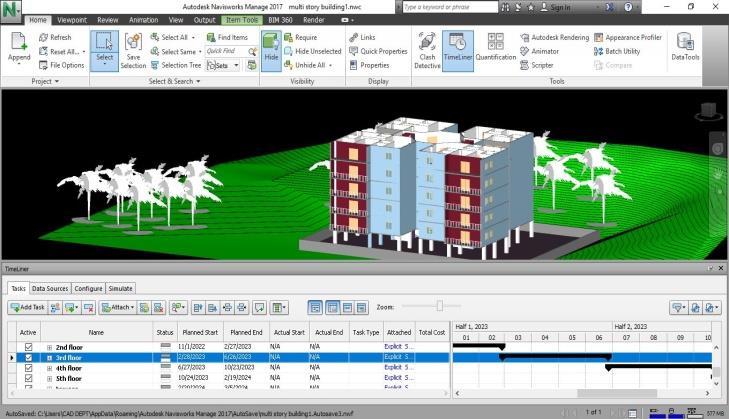
Task: Toggle the Hide tool
Action: (271, 51)
